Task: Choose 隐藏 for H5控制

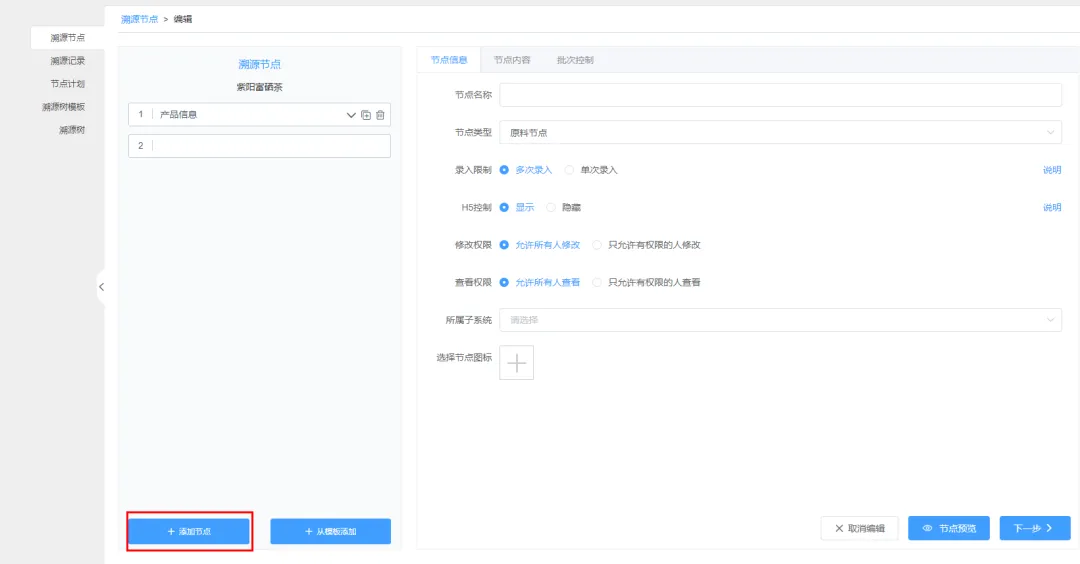Action: tap(563, 207)
